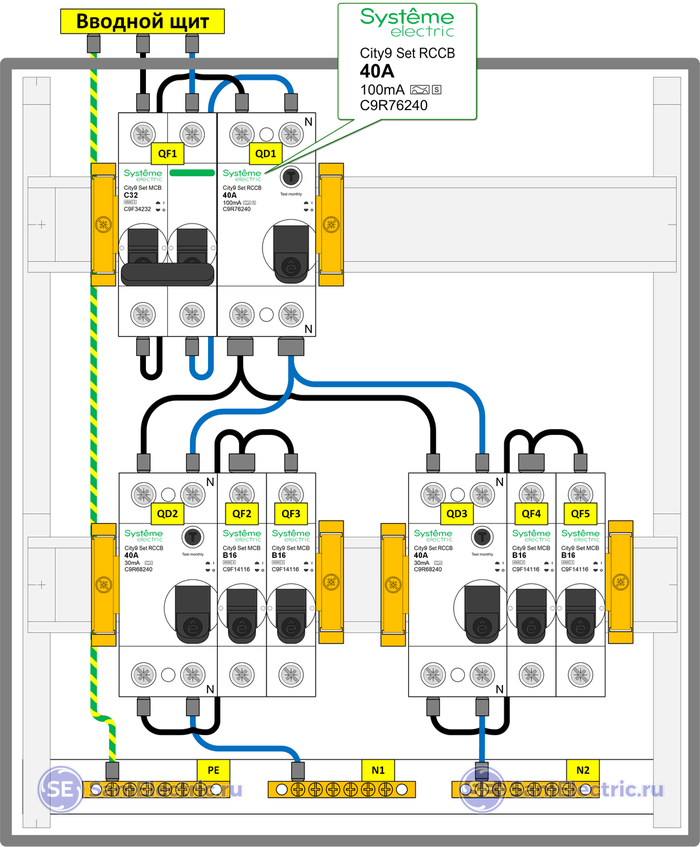Click the QF4 yellow tag
The height and width of the screenshot is (847, 700).
532,514
